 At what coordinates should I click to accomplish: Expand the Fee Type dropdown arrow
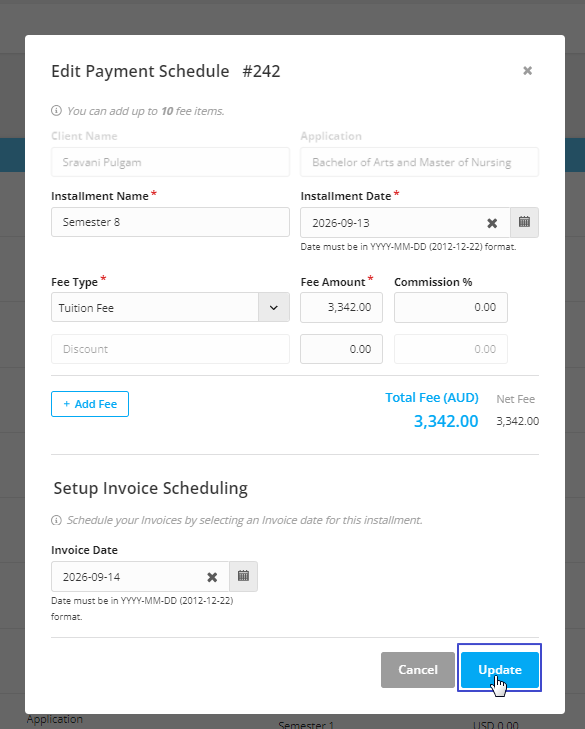[x=273, y=307]
